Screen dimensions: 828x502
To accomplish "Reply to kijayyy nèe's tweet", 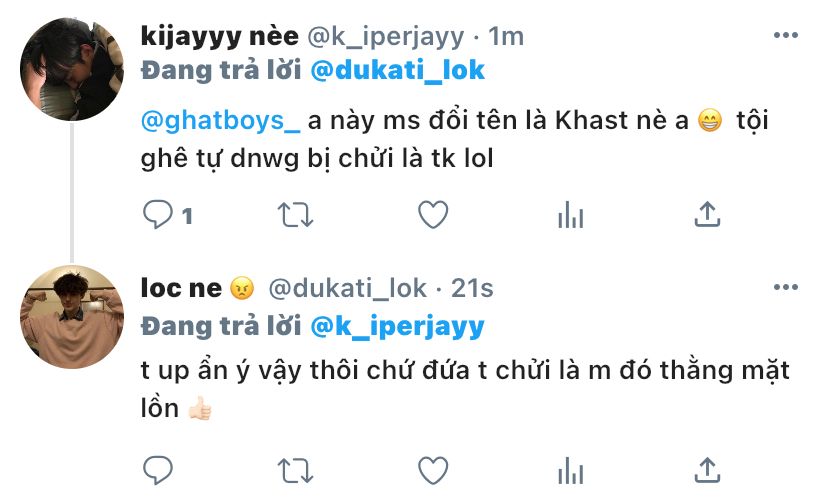I will [157, 215].
